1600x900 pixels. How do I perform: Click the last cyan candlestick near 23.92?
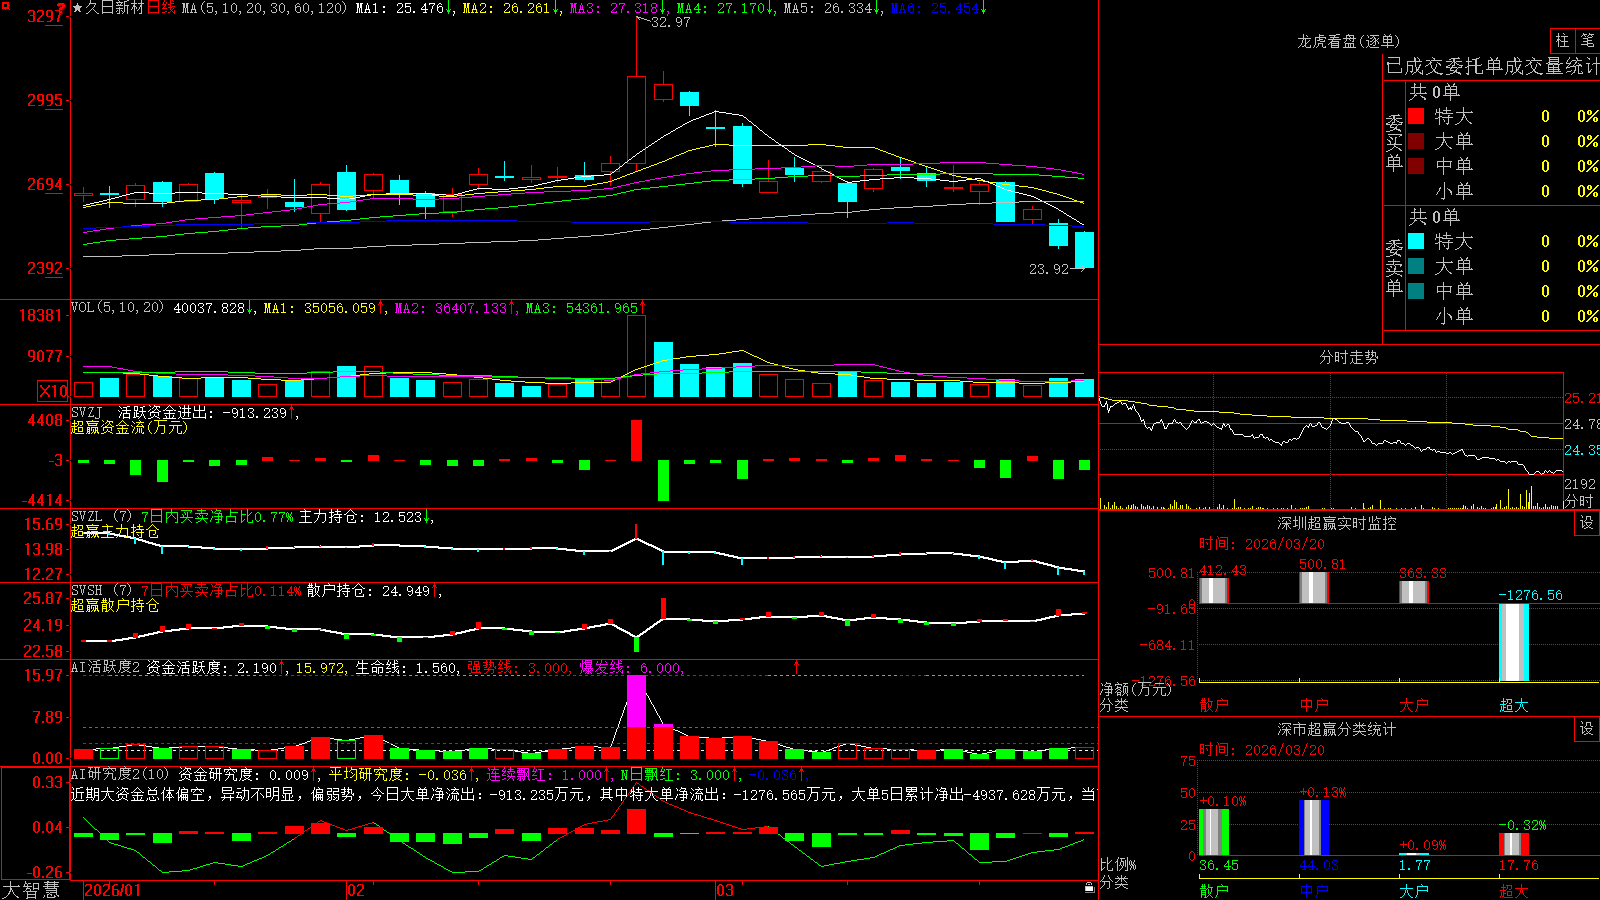click(1084, 249)
